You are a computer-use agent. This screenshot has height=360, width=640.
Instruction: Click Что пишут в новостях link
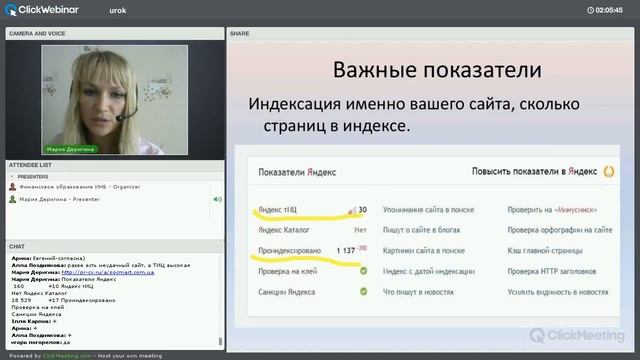pos(418,292)
